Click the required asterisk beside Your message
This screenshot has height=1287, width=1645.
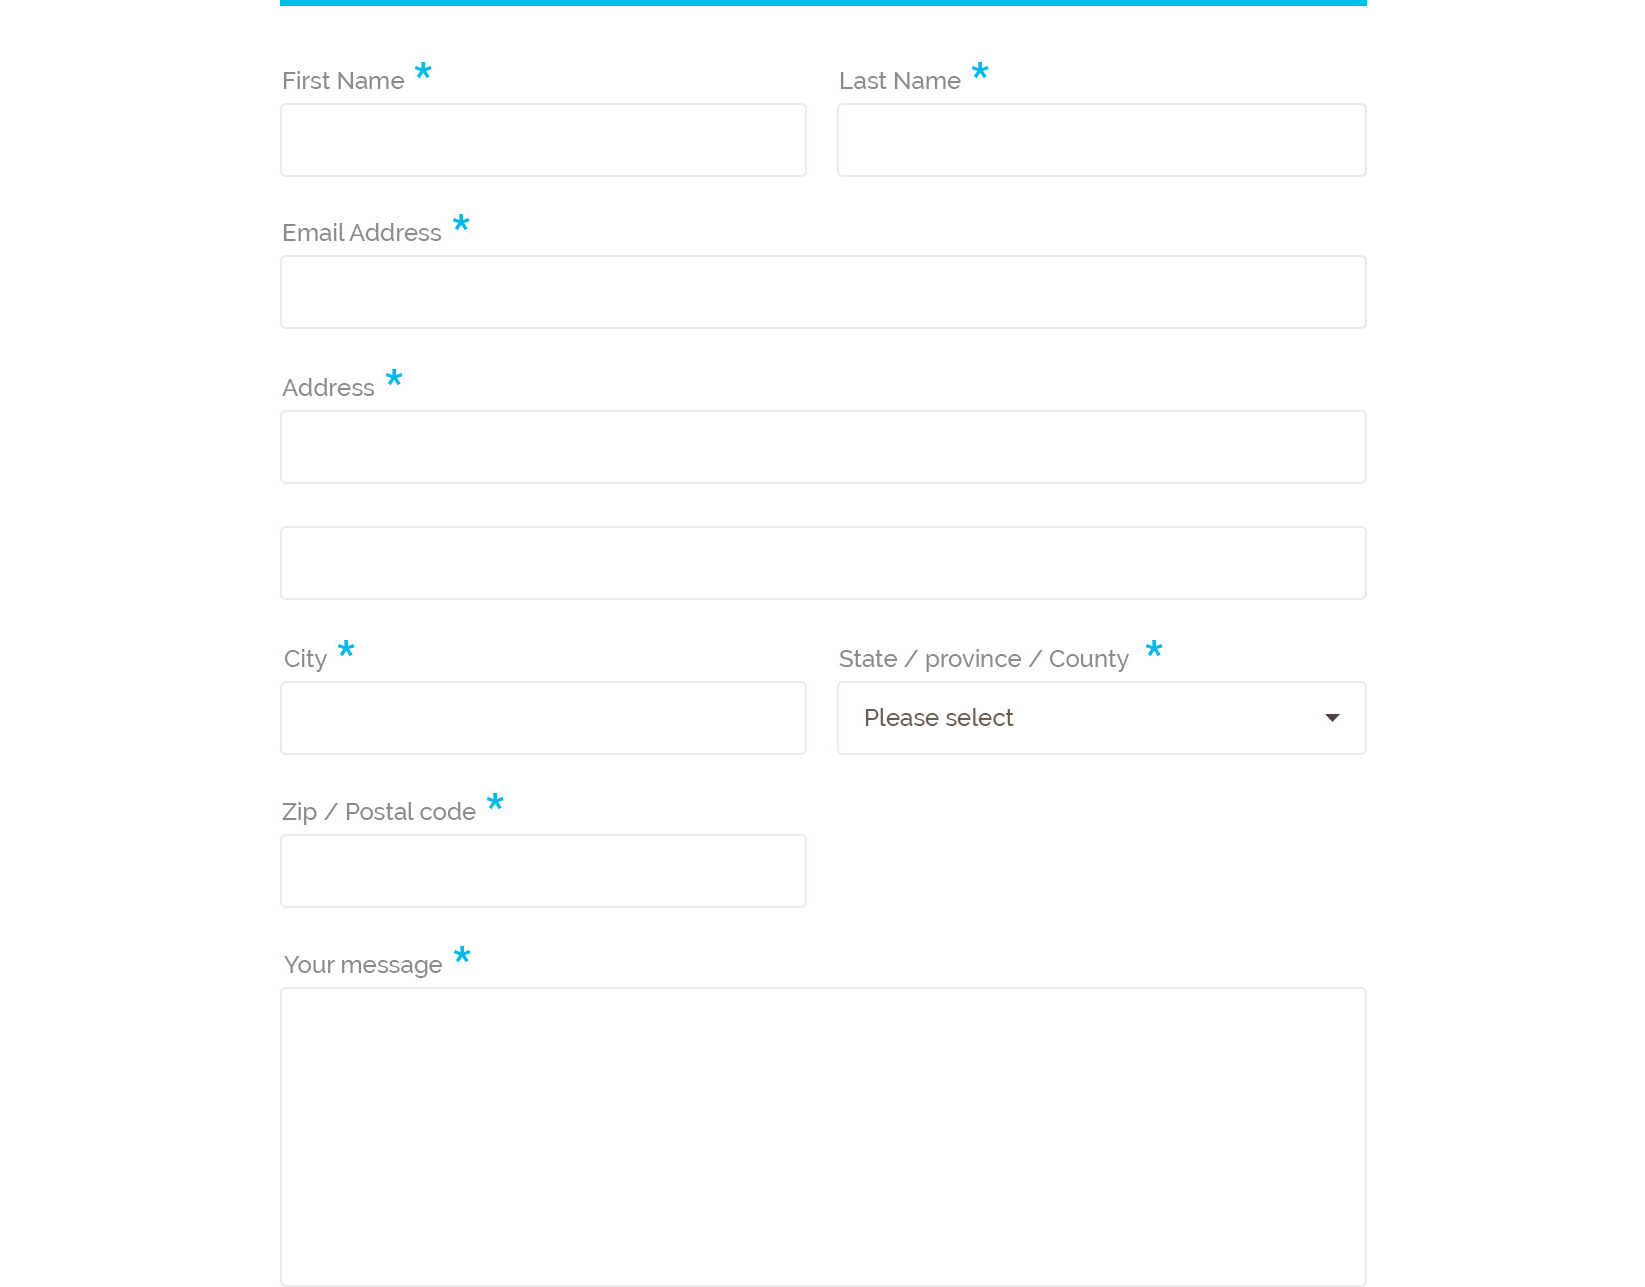462,956
